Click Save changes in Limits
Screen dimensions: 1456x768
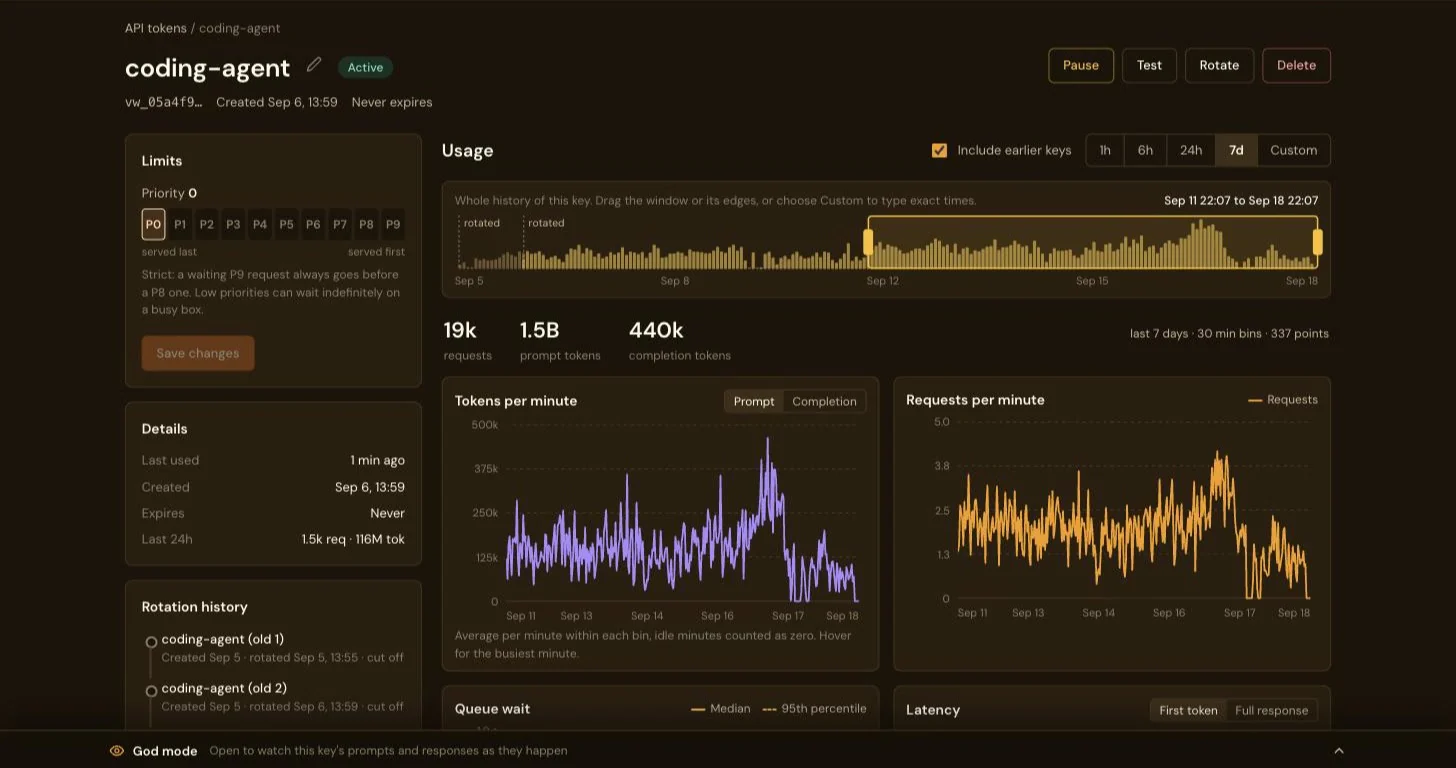coord(198,353)
